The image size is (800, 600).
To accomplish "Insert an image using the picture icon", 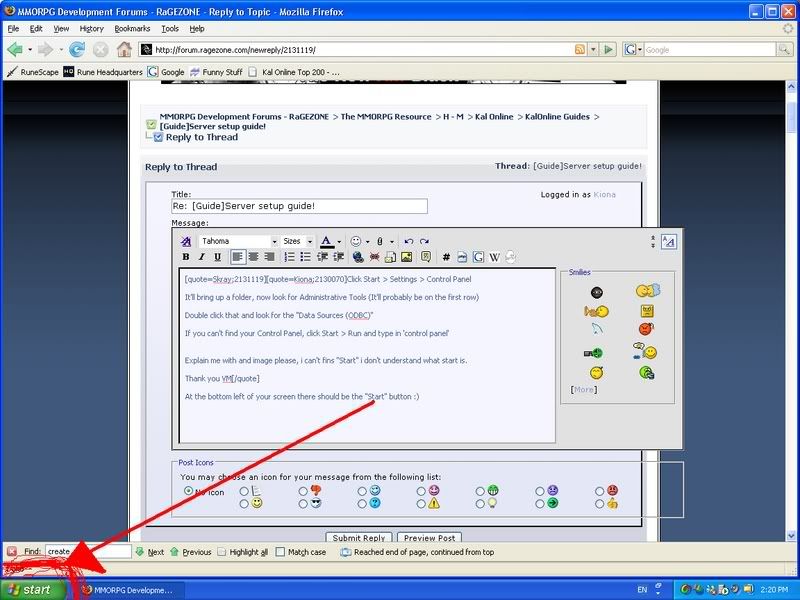I will [407, 257].
